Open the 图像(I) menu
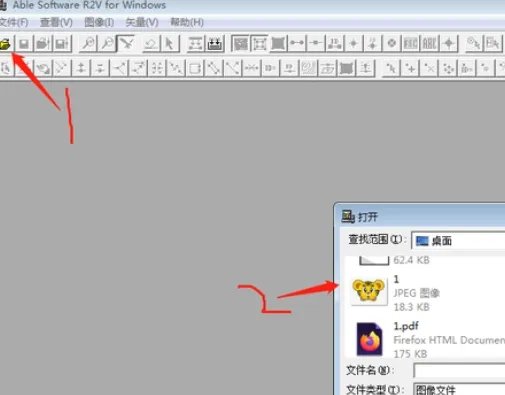 (x=99, y=23)
